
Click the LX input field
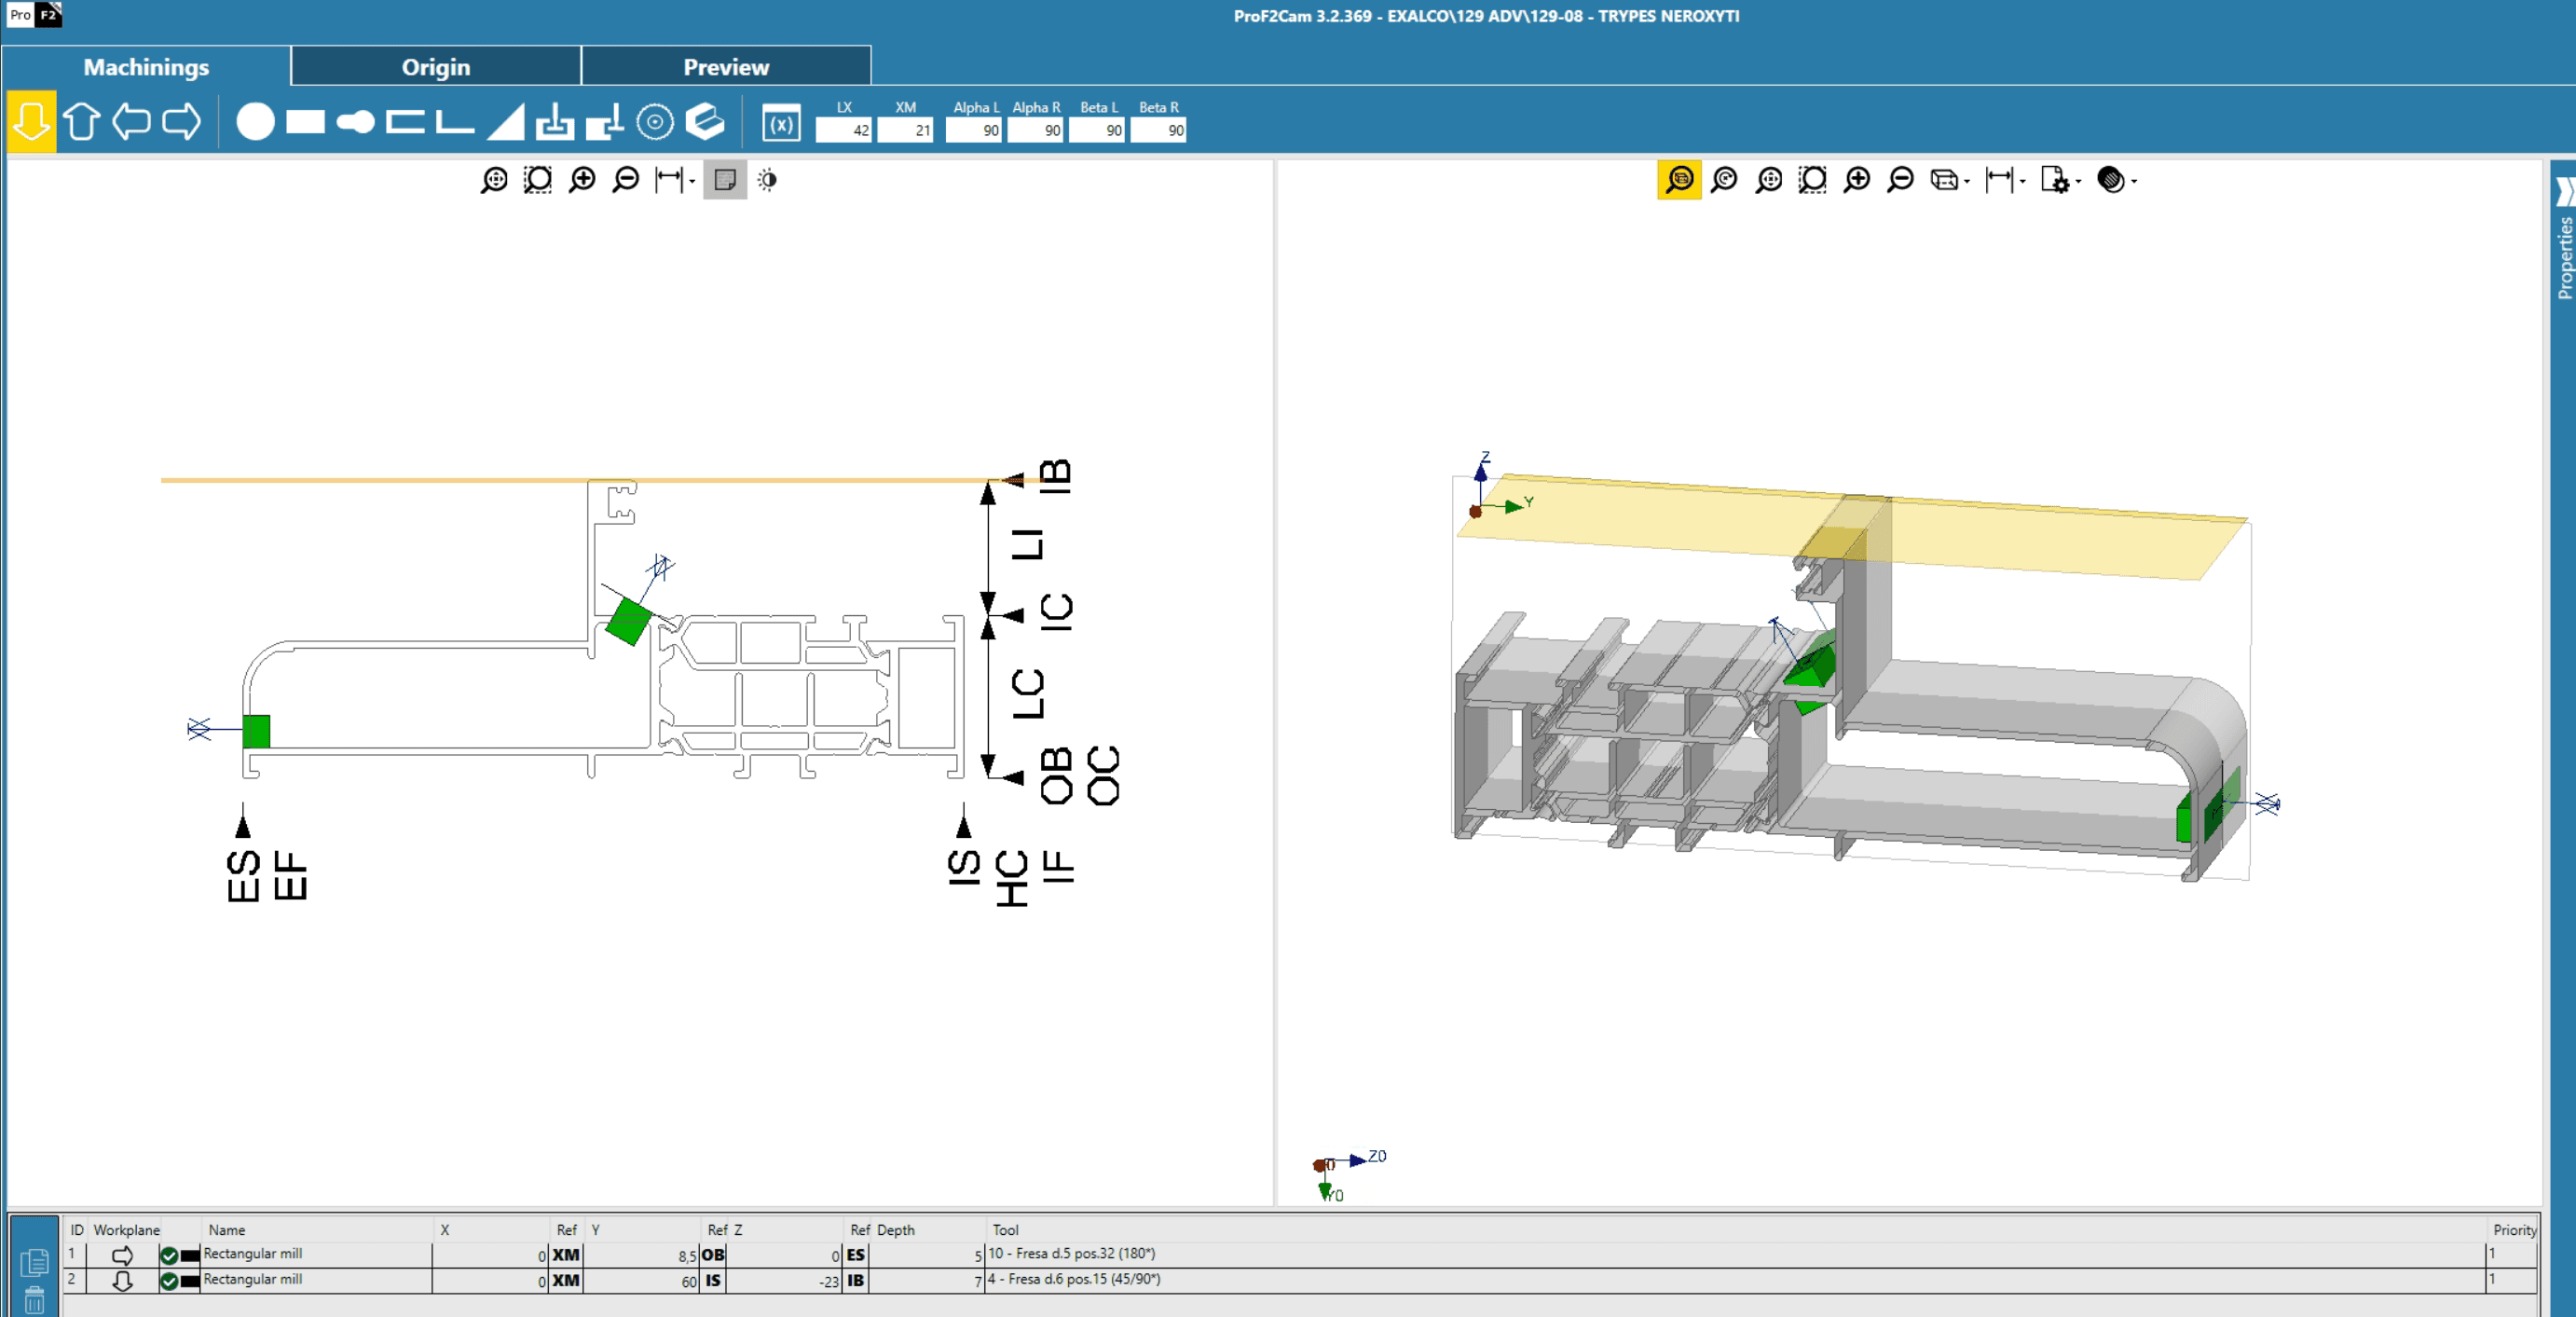[x=844, y=130]
